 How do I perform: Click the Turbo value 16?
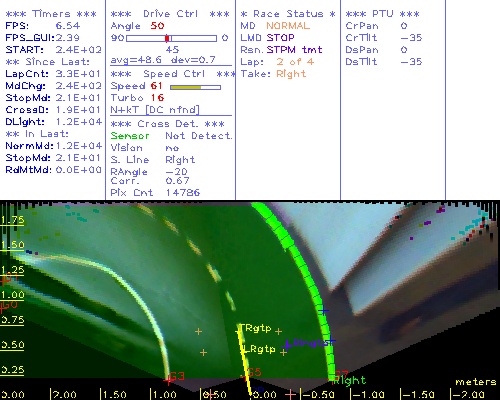(x=157, y=98)
